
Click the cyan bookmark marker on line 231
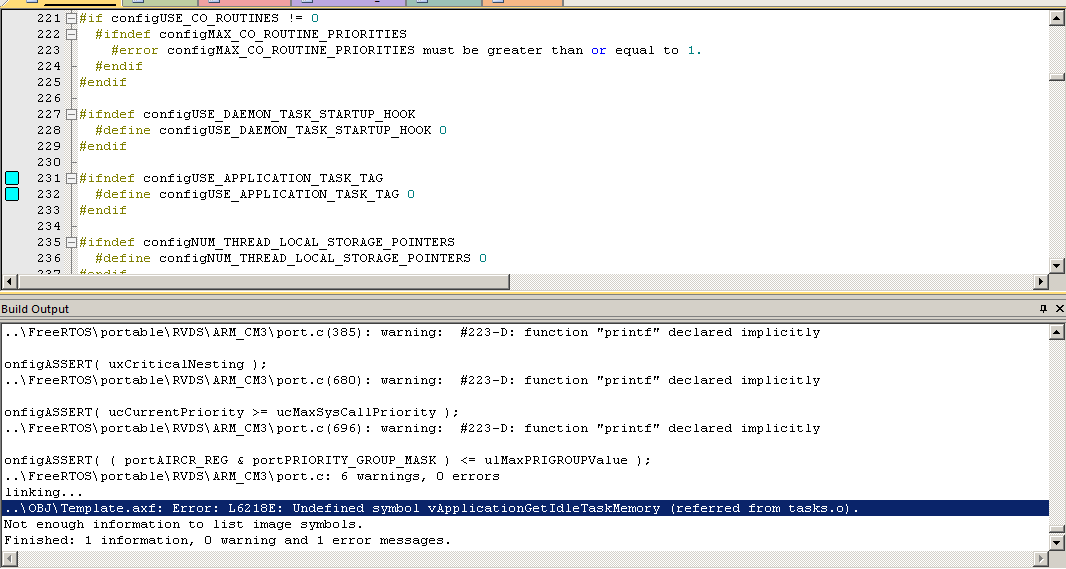(12, 178)
